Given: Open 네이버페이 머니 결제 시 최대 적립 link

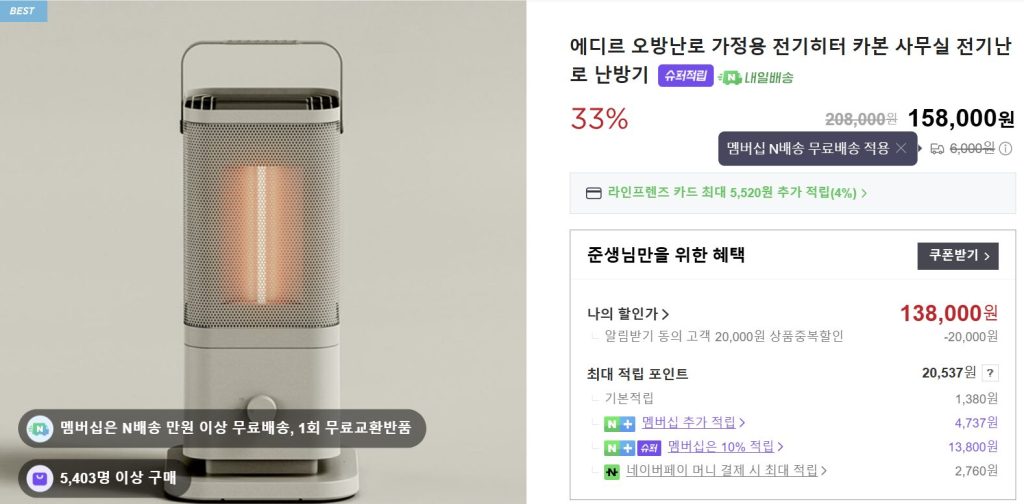Looking at the screenshot, I should pyautogui.click(x=730, y=471).
